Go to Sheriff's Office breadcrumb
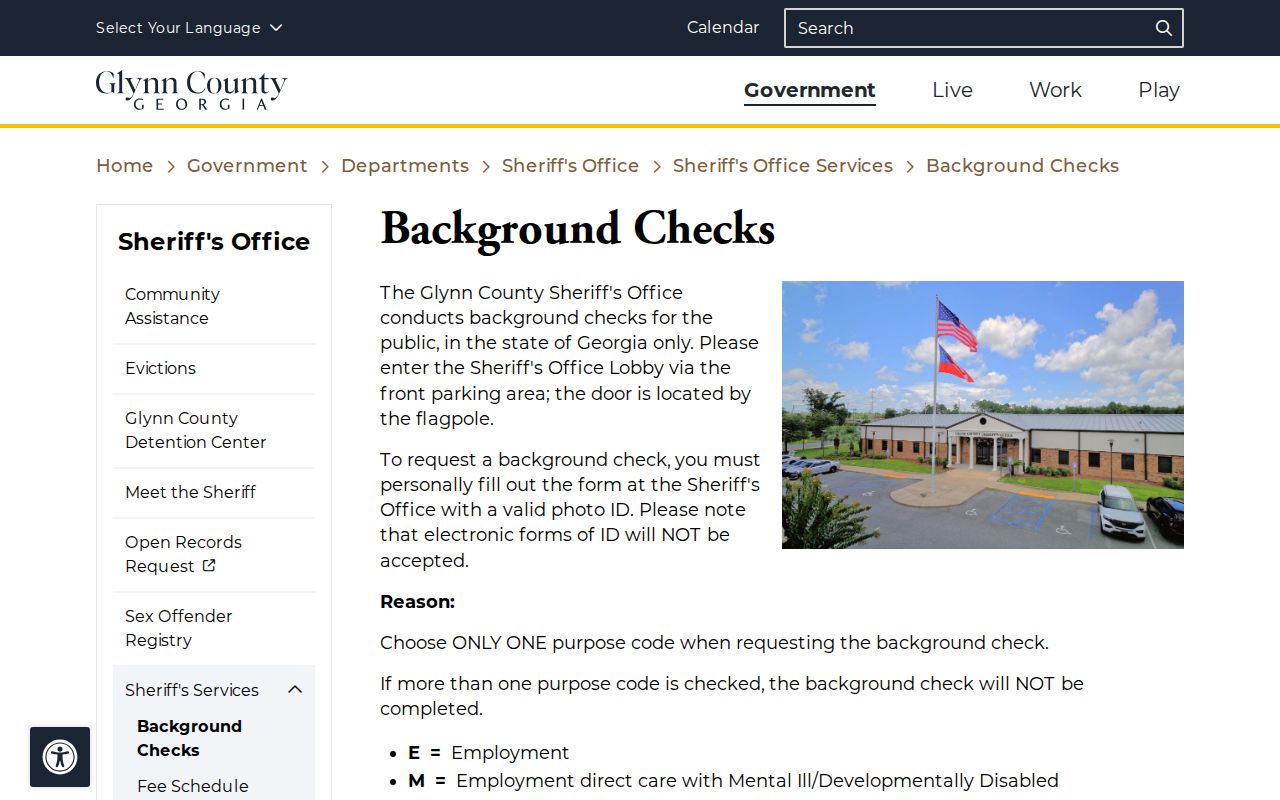 tap(570, 166)
